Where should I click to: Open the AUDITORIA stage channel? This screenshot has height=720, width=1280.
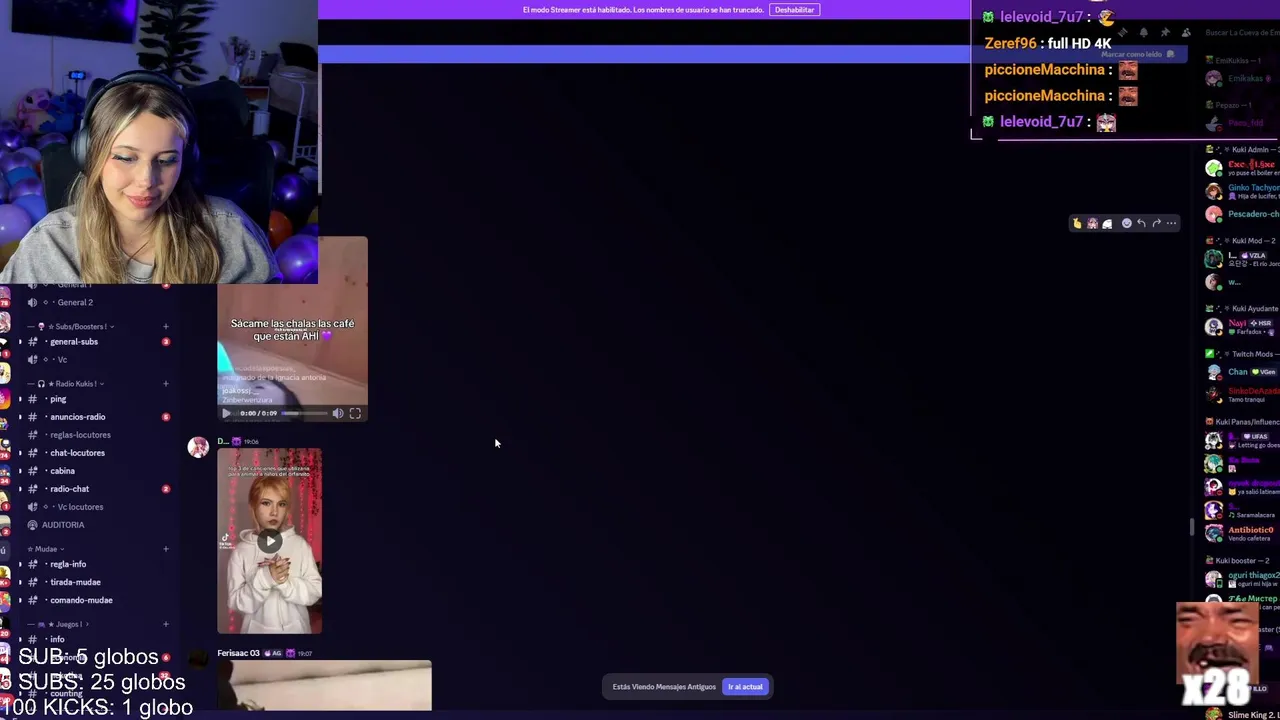[x=63, y=525]
